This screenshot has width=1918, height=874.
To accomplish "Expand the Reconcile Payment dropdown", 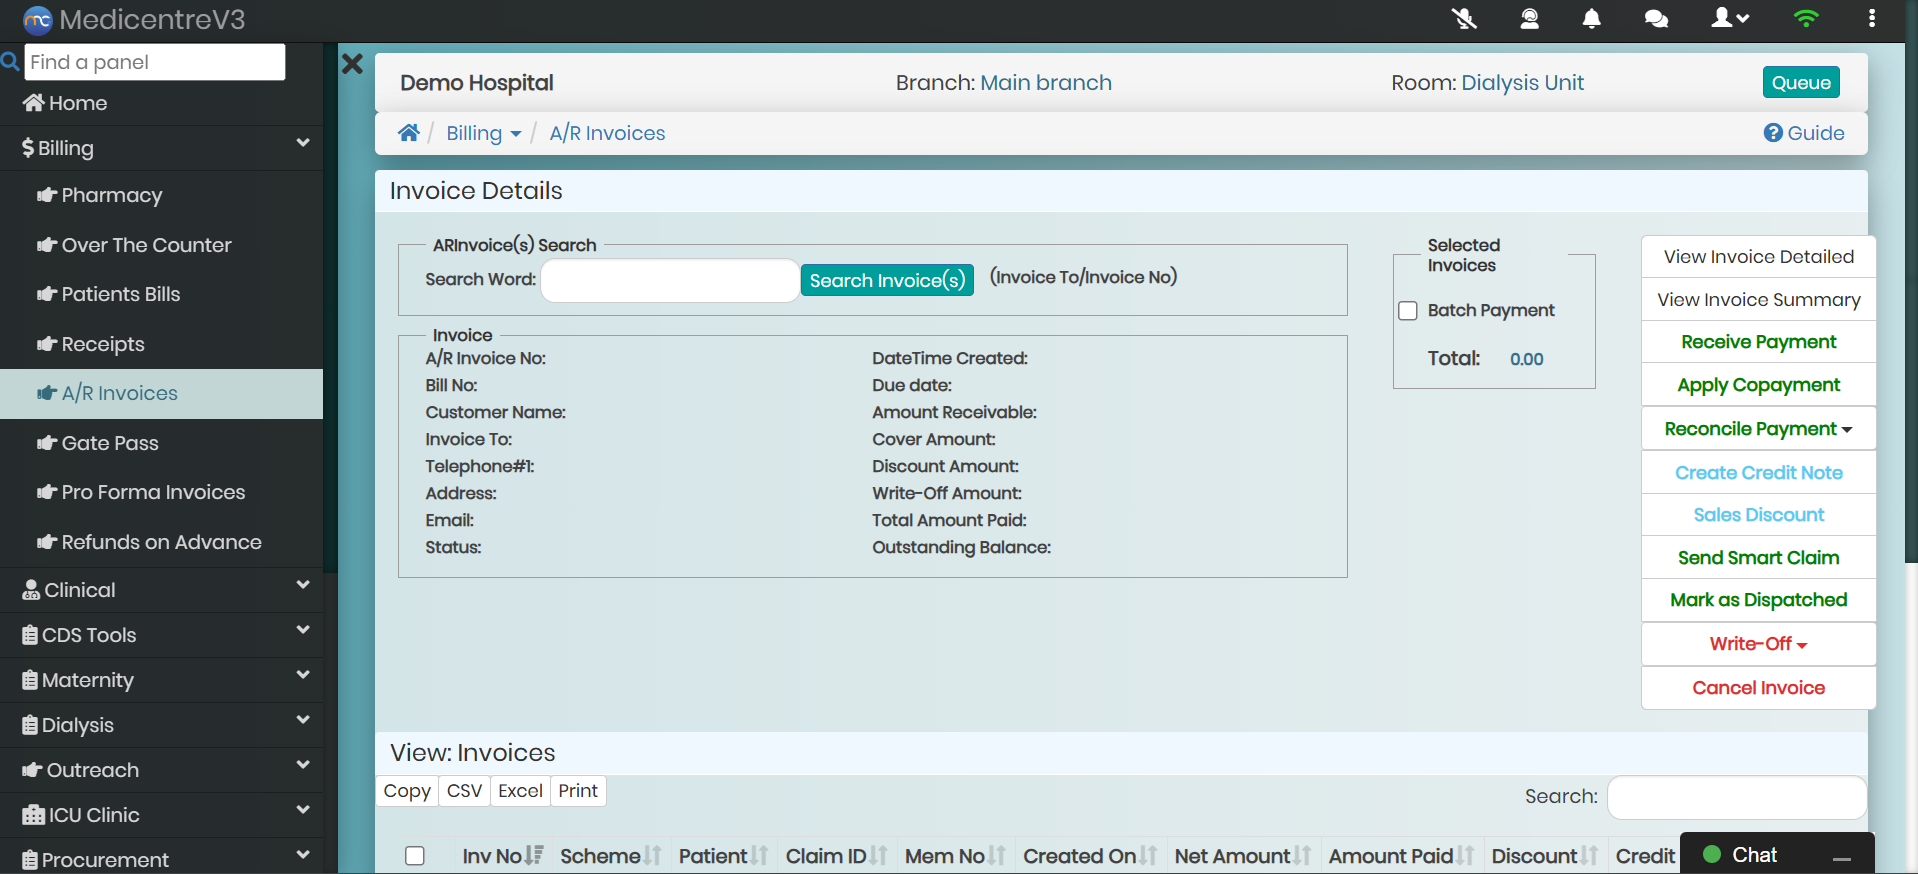I will point(1757,429).
